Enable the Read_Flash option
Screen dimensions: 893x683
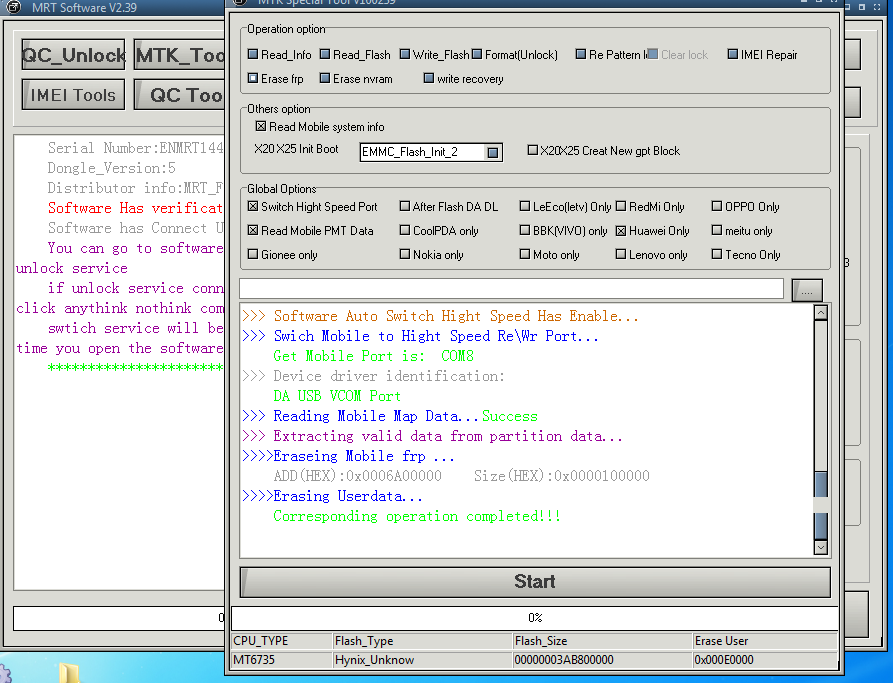325,55
